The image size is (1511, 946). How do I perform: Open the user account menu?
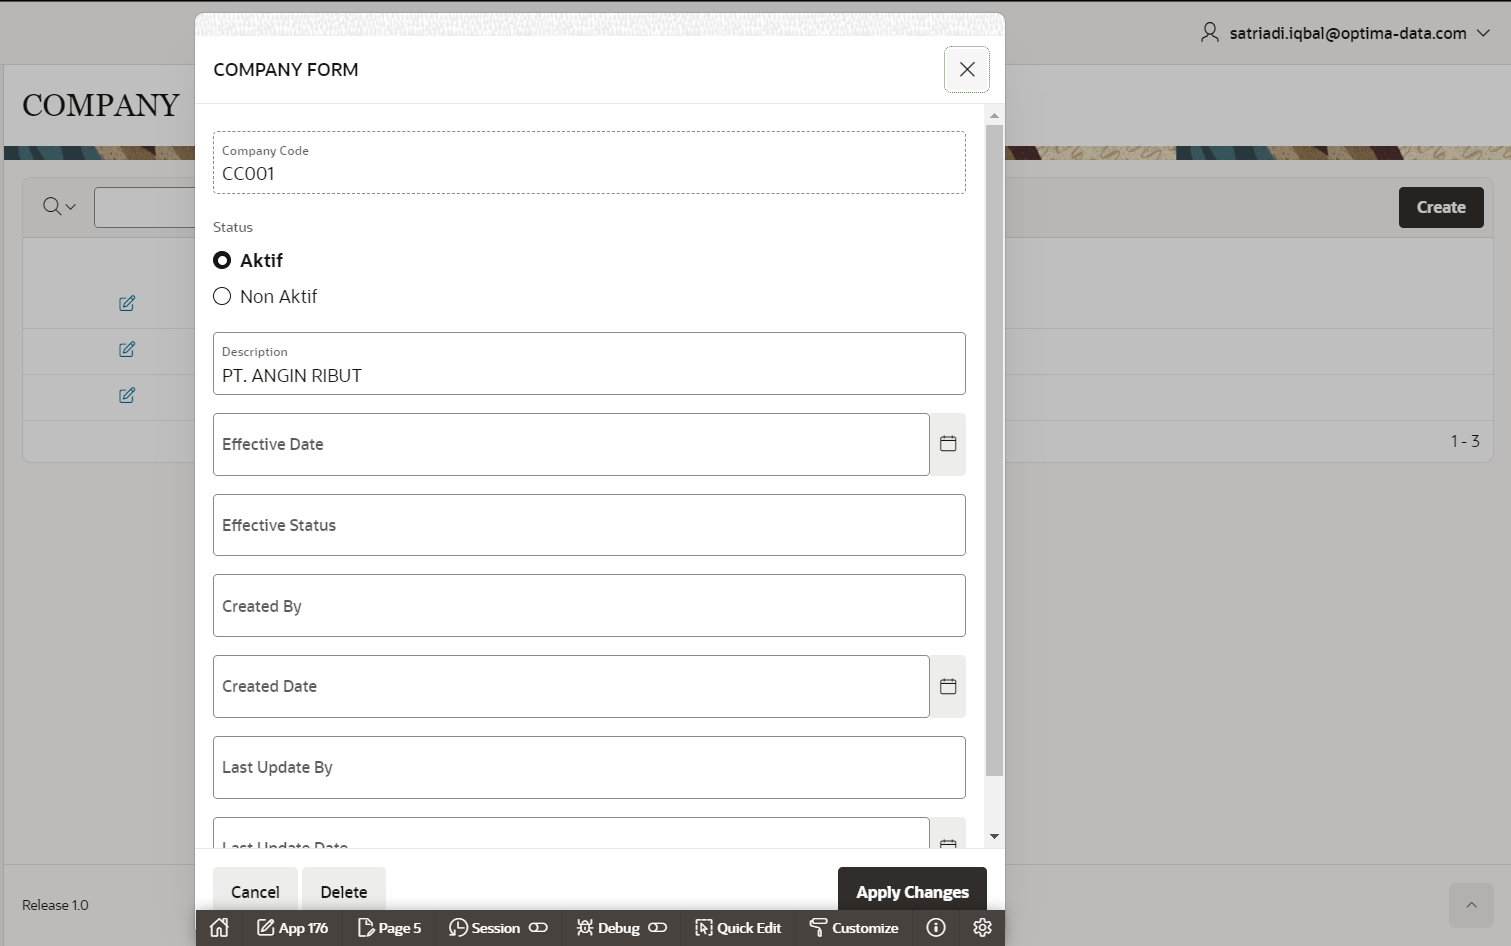point(1346,33)
